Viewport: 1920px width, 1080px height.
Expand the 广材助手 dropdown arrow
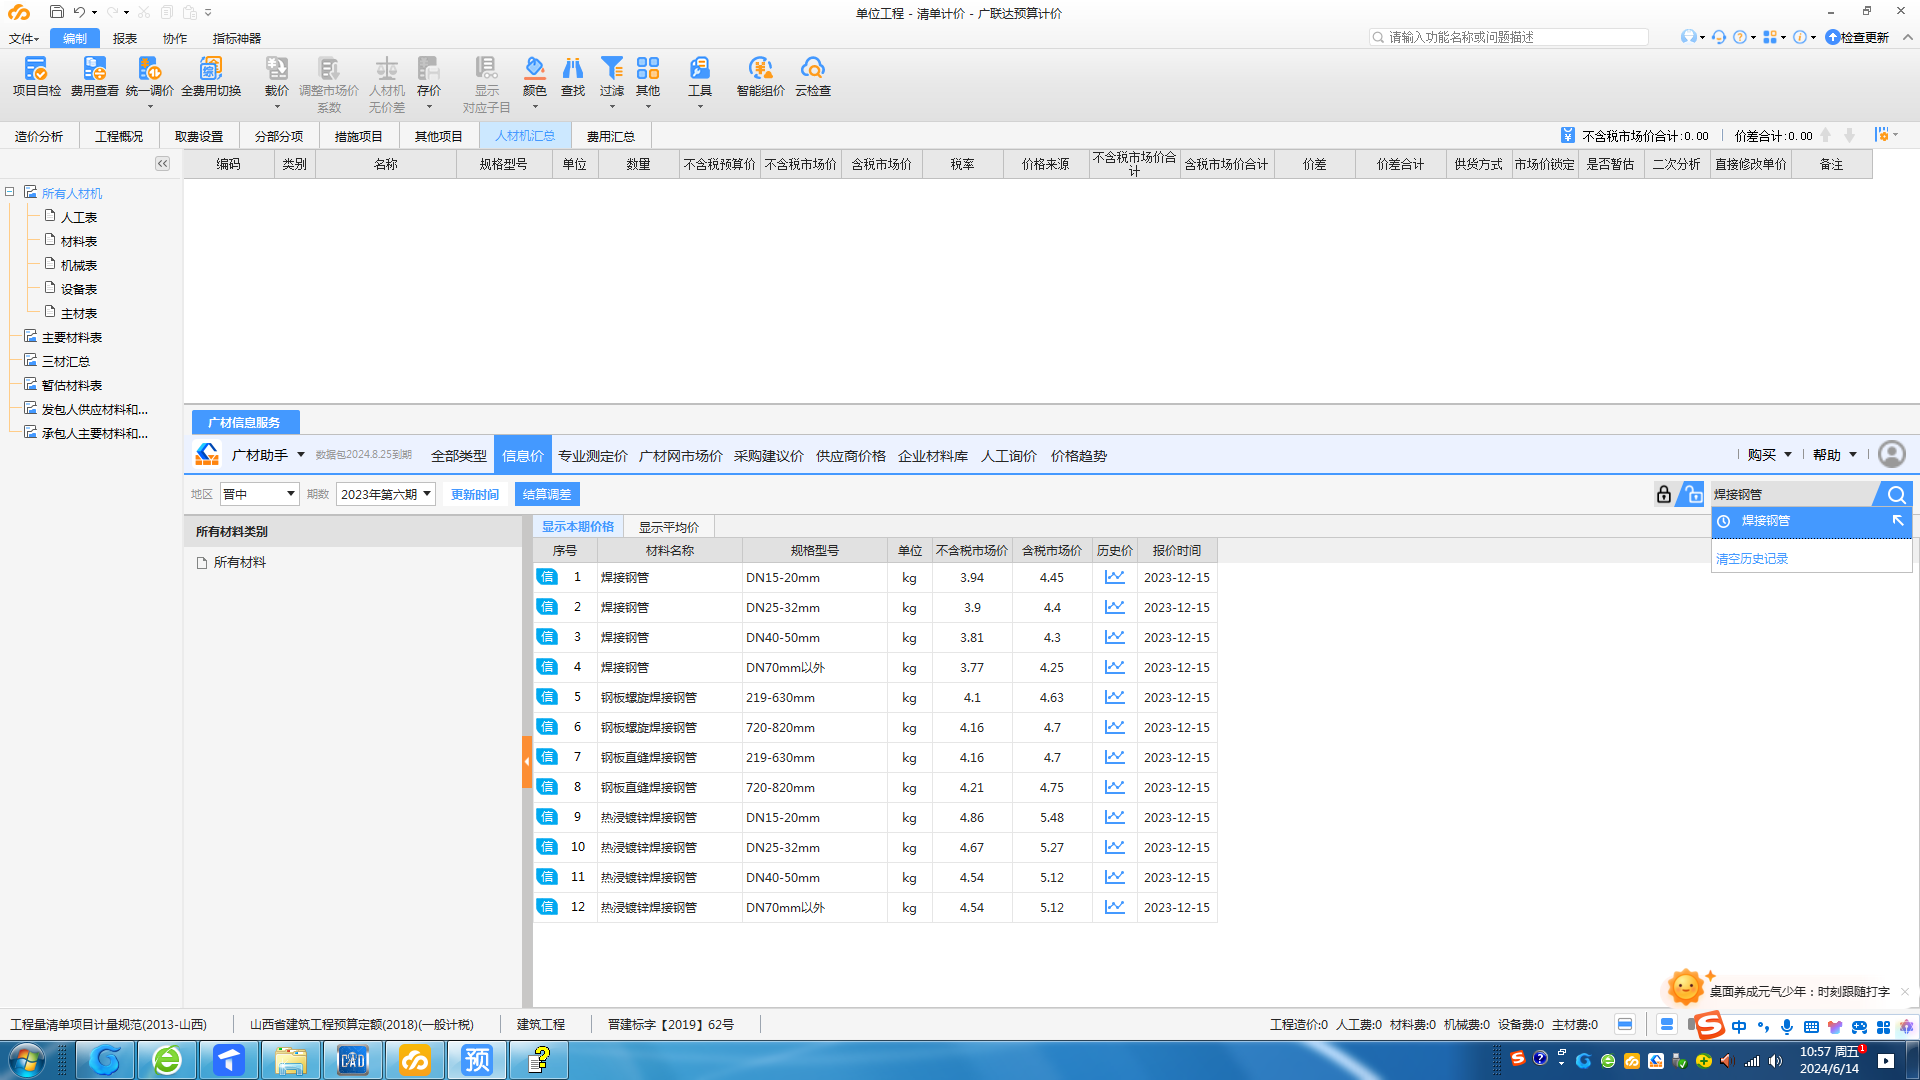click(x=300, y=455)
